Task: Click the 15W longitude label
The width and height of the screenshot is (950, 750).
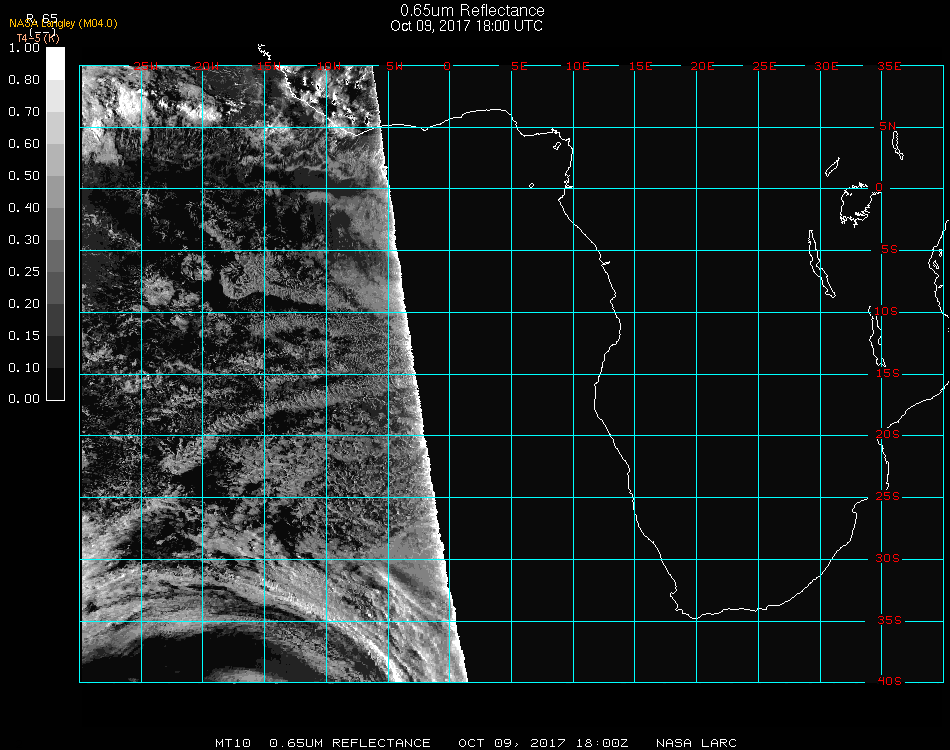Action: [268, 66]
